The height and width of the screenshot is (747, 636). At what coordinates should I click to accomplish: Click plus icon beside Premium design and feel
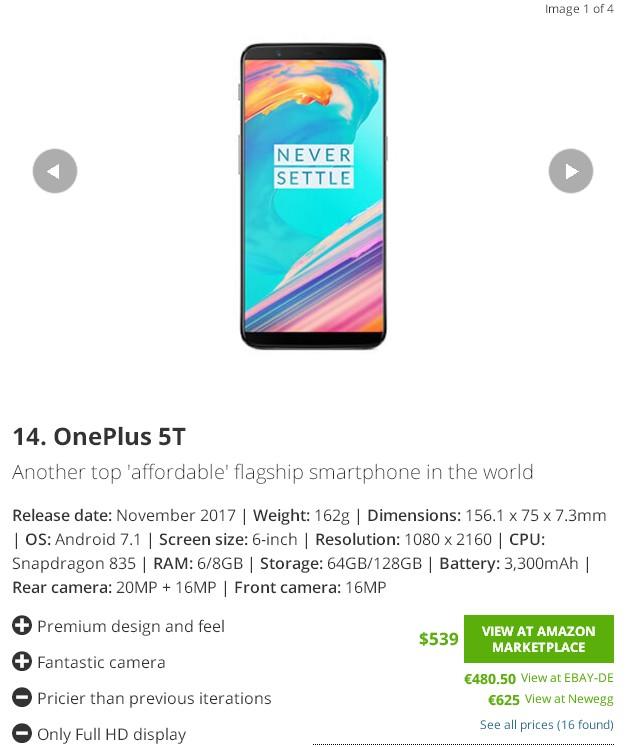22,626
